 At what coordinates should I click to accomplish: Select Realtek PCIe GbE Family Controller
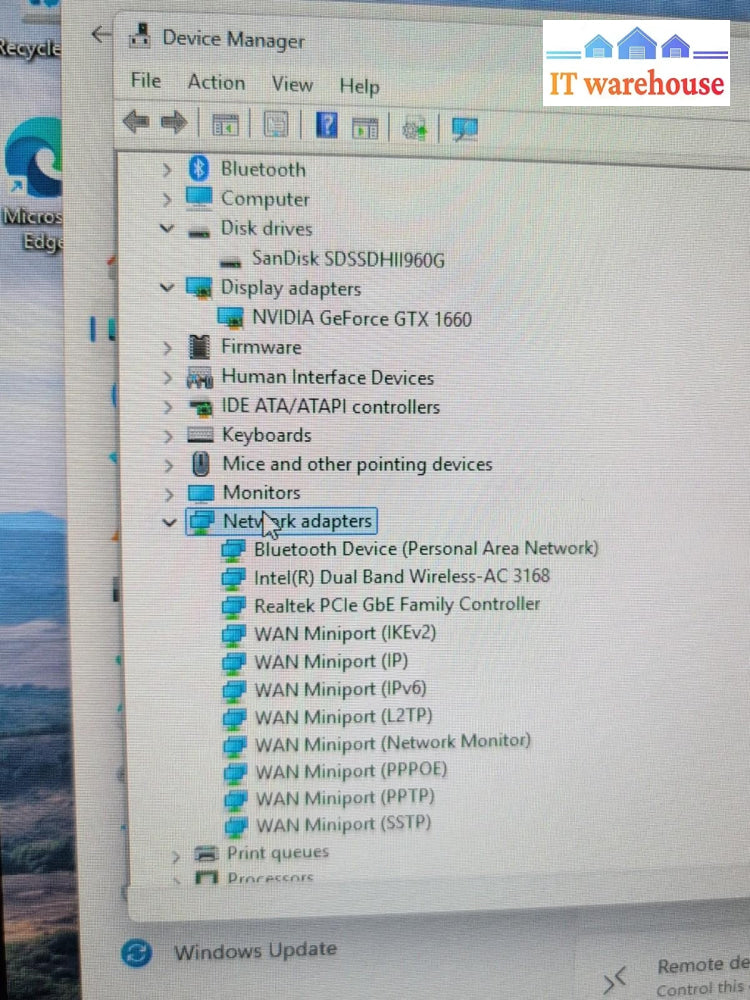pyautogui.click(x=397, y=605)
